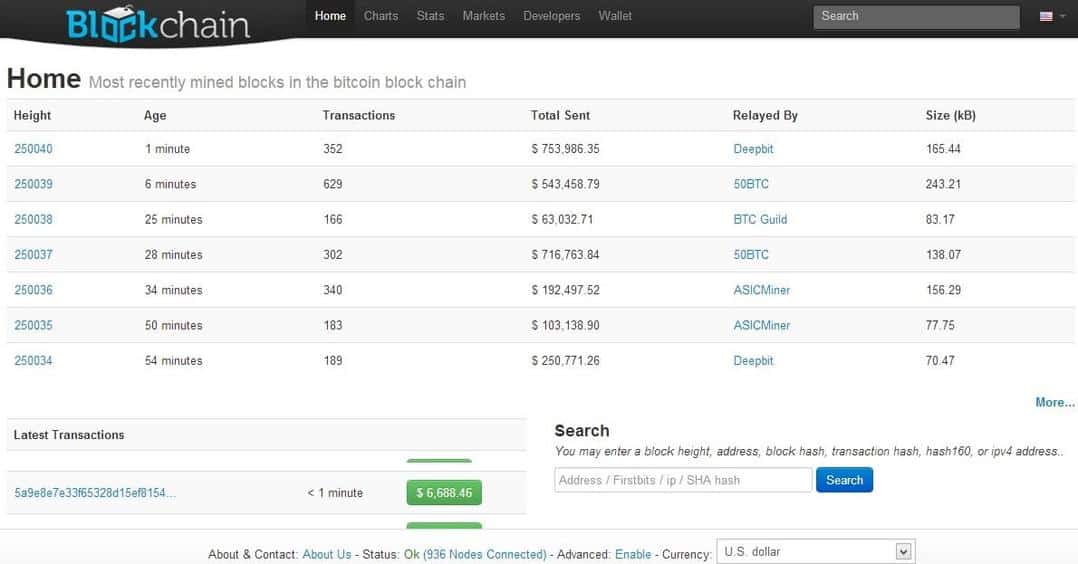
Task: Open the BTC Guild relay link
Action: click(x=760, y=220)
